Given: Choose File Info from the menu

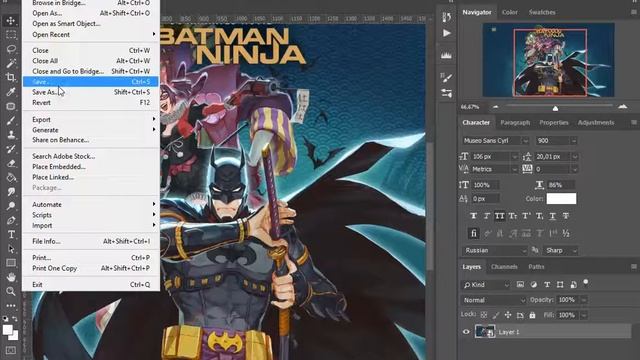Looking at the screenshot, I should 91,241.
